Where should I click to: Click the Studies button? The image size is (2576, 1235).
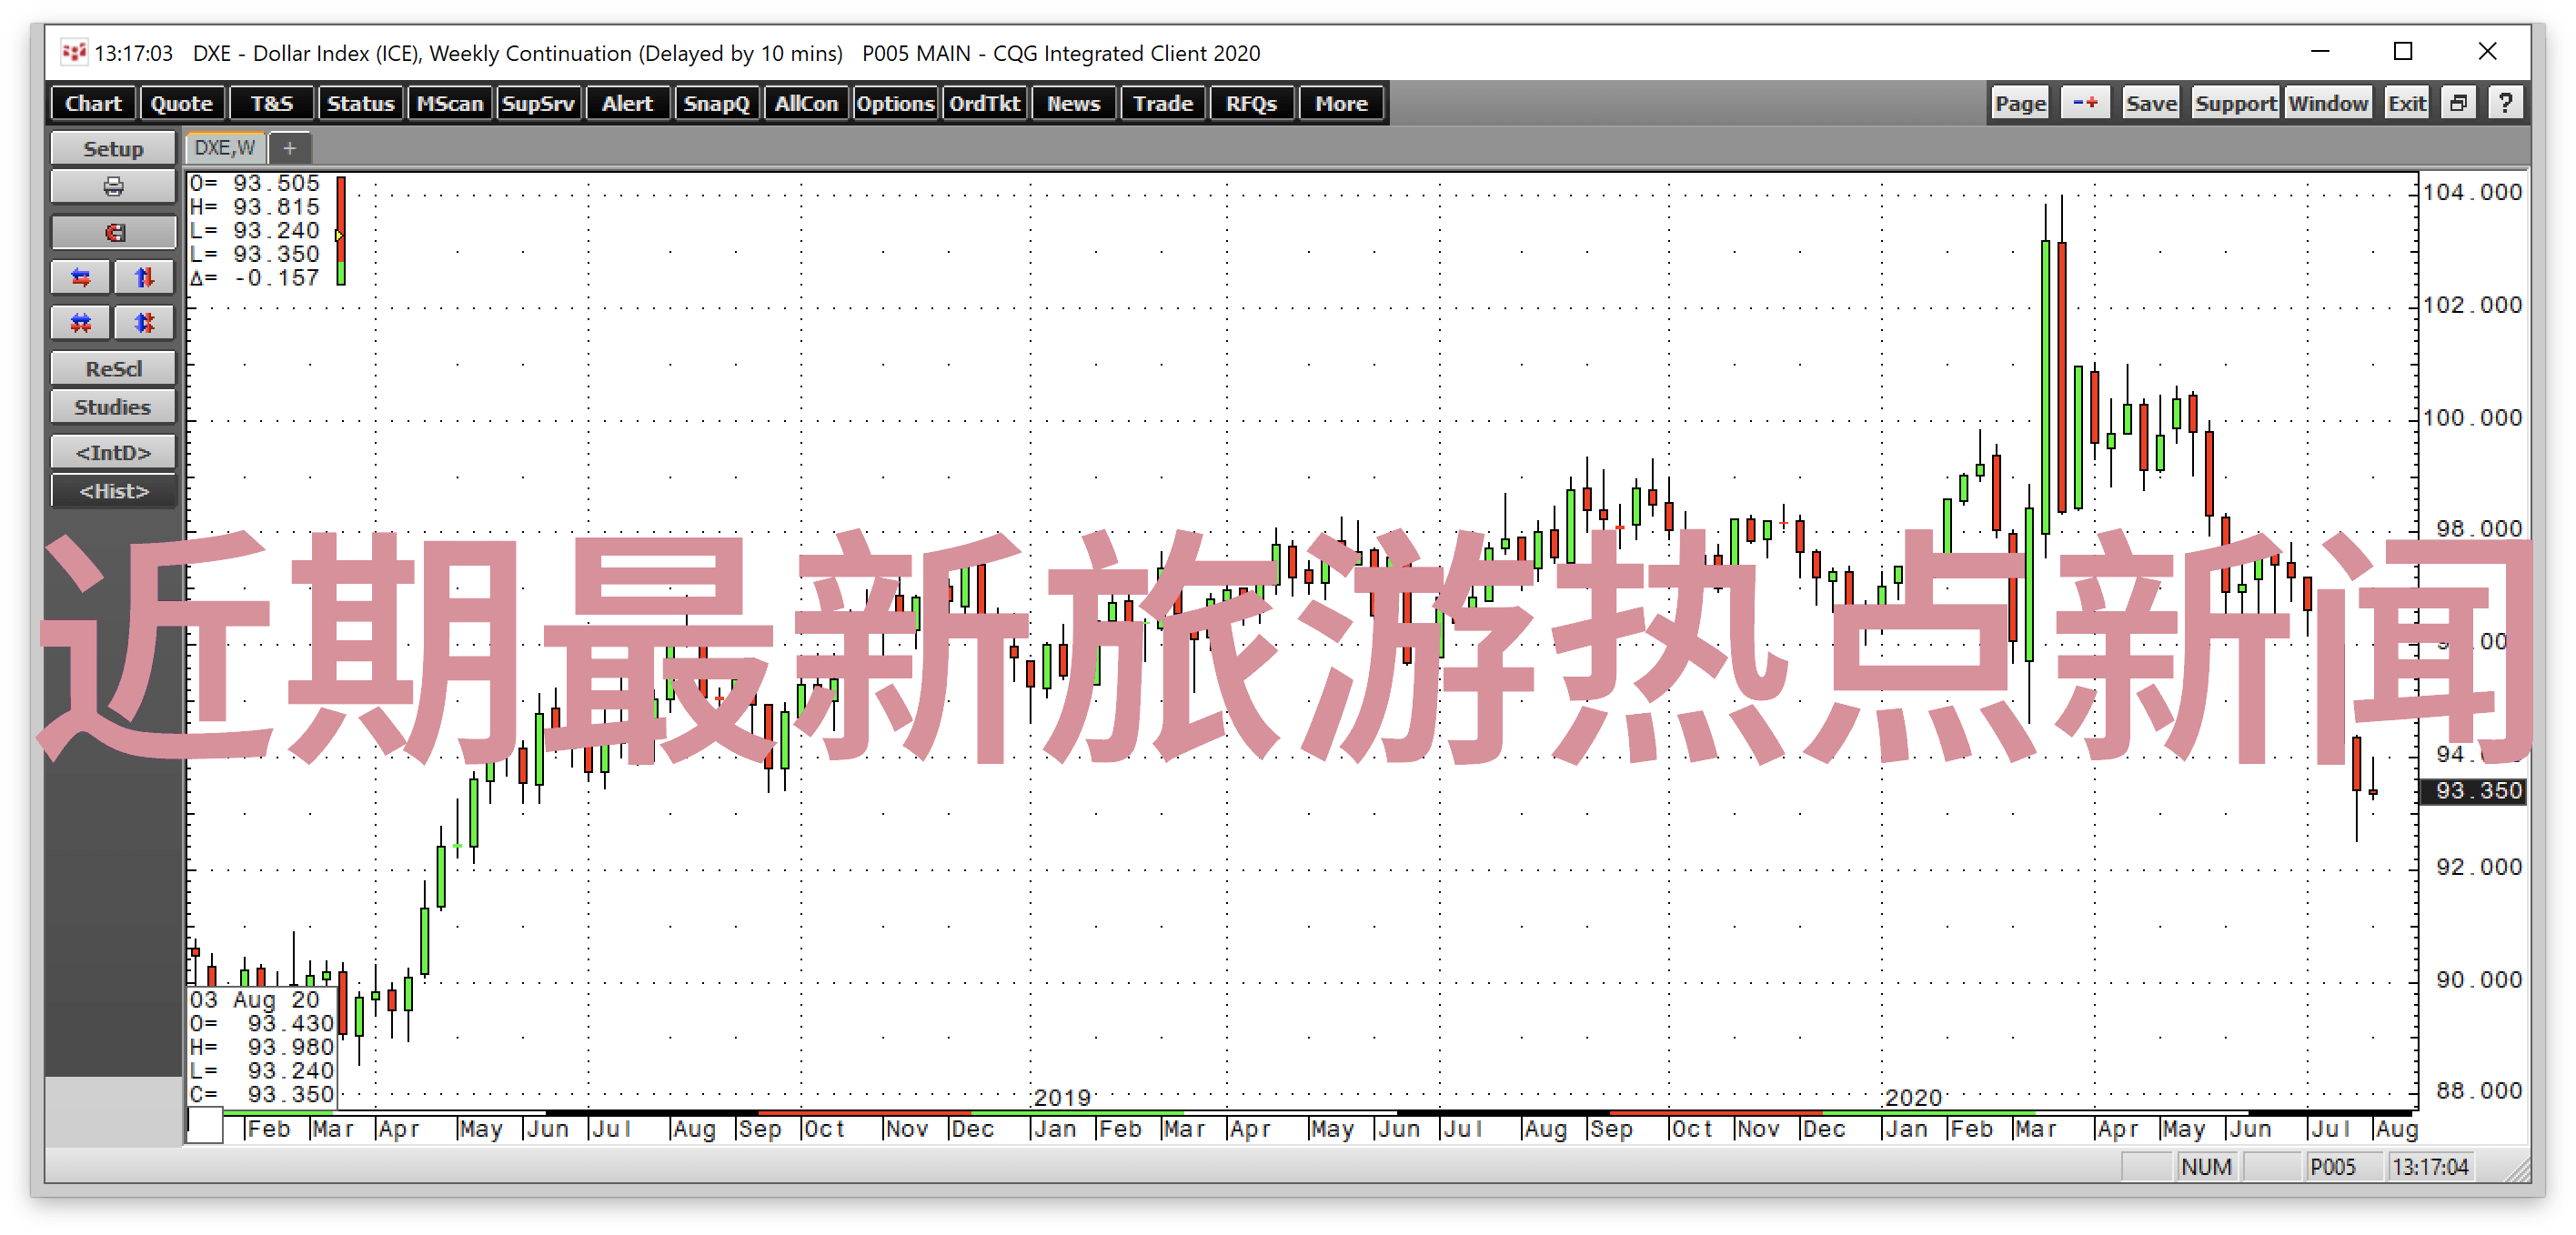pyautogui.click(x=112, y=407)
